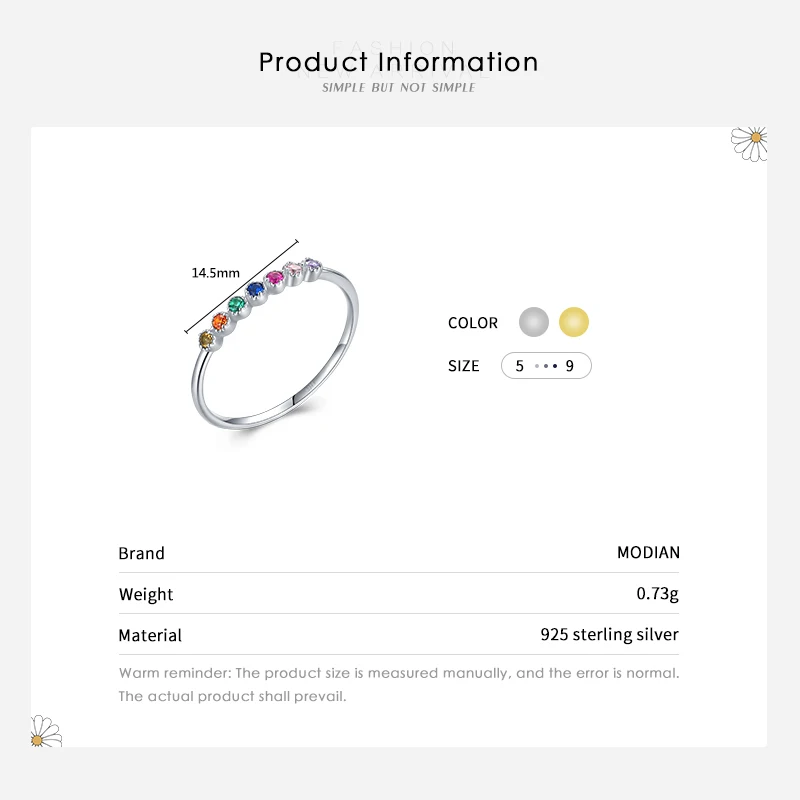The image size is (800, 800).
Task: Click the Product Information heading
Action: click(399, 62)
